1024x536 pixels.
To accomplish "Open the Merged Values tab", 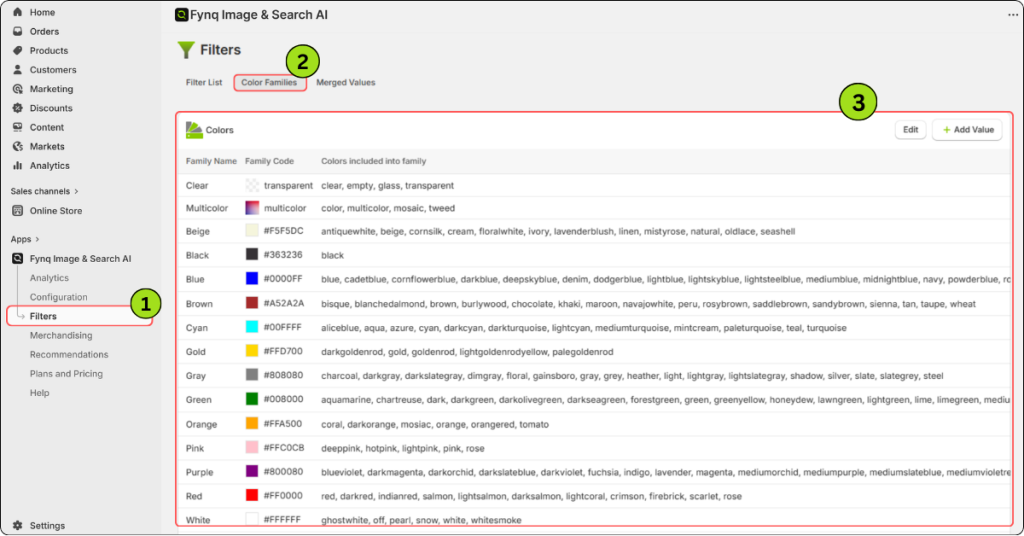I will pos(345,82).
